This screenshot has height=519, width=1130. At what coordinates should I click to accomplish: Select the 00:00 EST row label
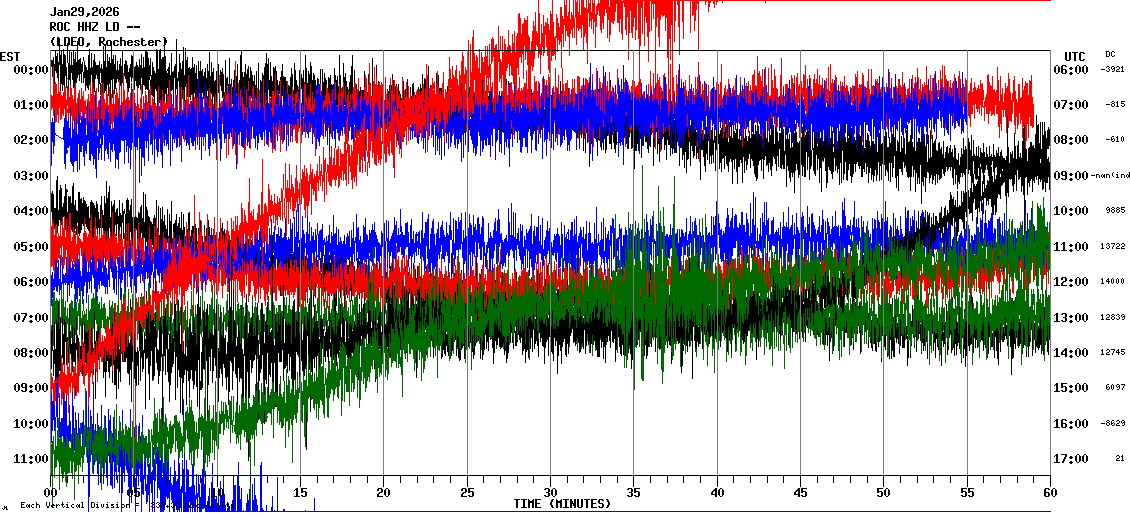coord(32,70)
